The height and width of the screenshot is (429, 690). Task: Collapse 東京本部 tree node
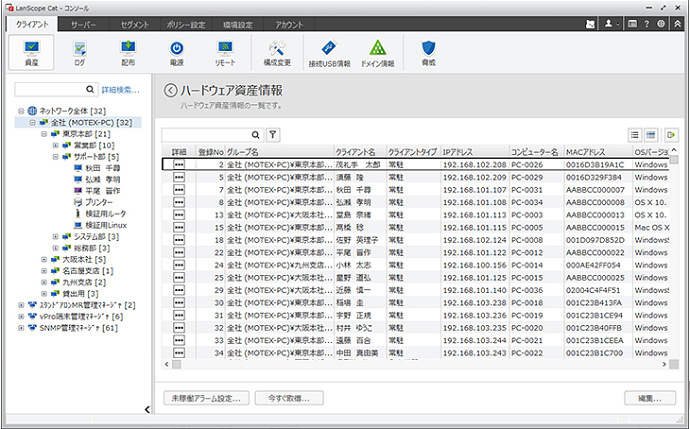(44, 134)
